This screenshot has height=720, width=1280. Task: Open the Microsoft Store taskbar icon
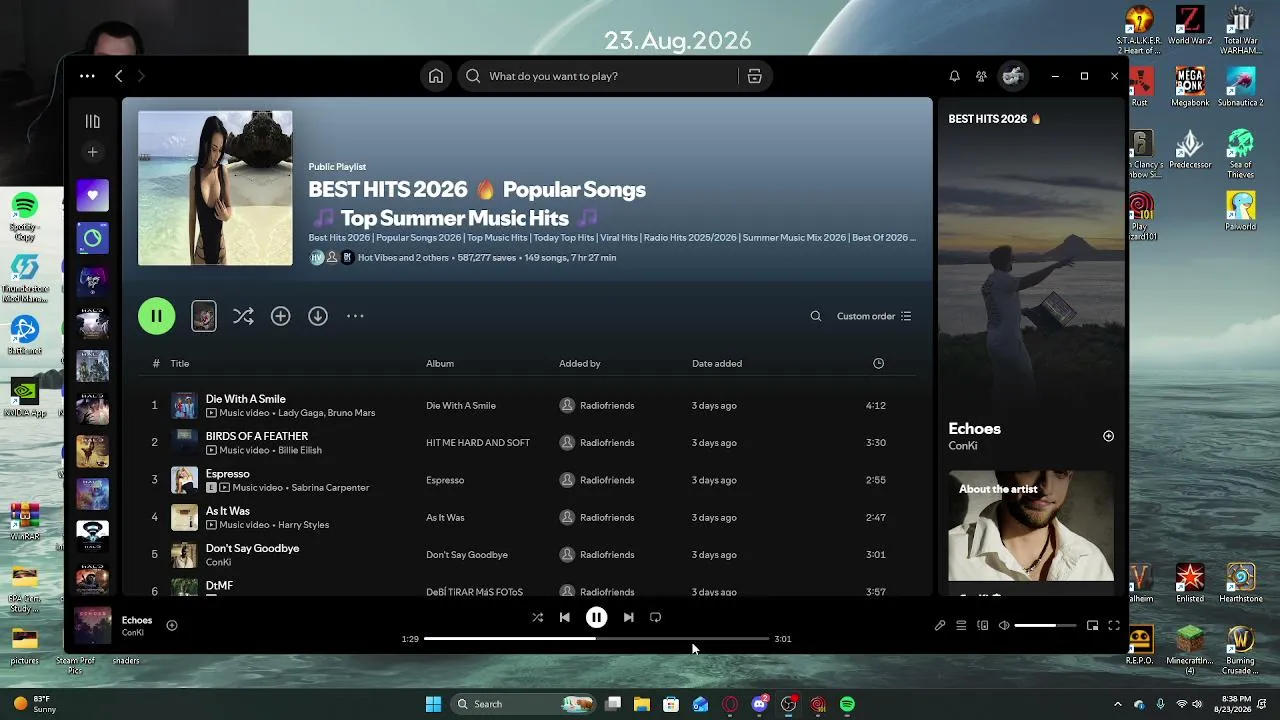(x=671, y=704)
